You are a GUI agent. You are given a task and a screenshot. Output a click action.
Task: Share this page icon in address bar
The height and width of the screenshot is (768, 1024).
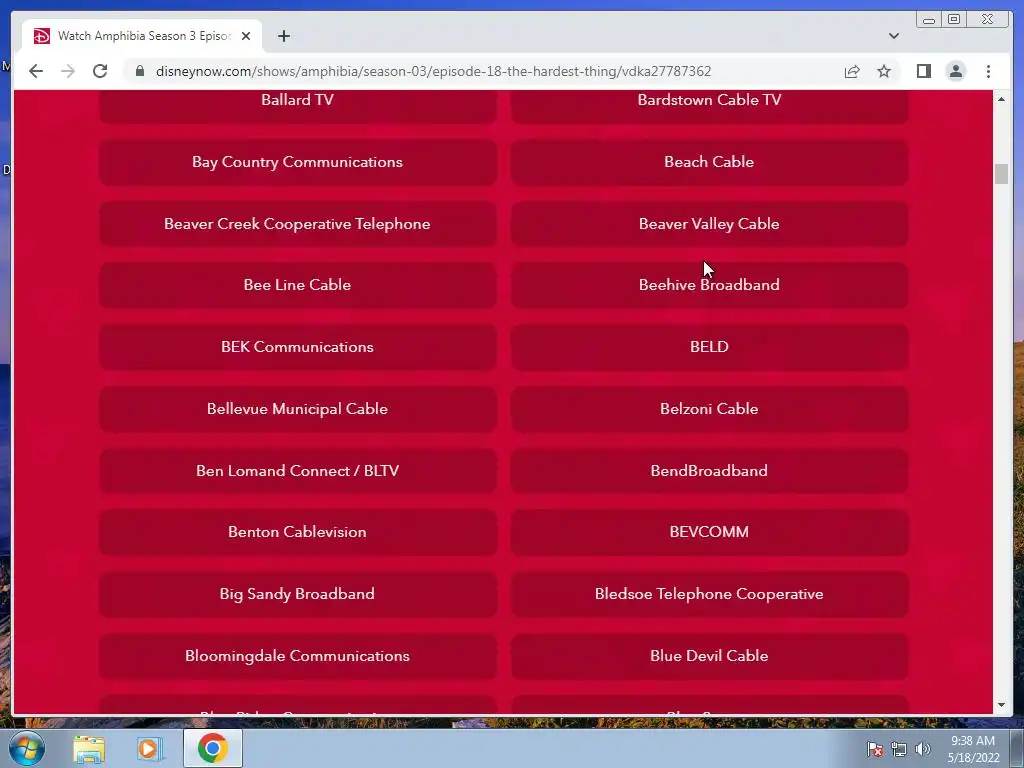pos(852,71)
